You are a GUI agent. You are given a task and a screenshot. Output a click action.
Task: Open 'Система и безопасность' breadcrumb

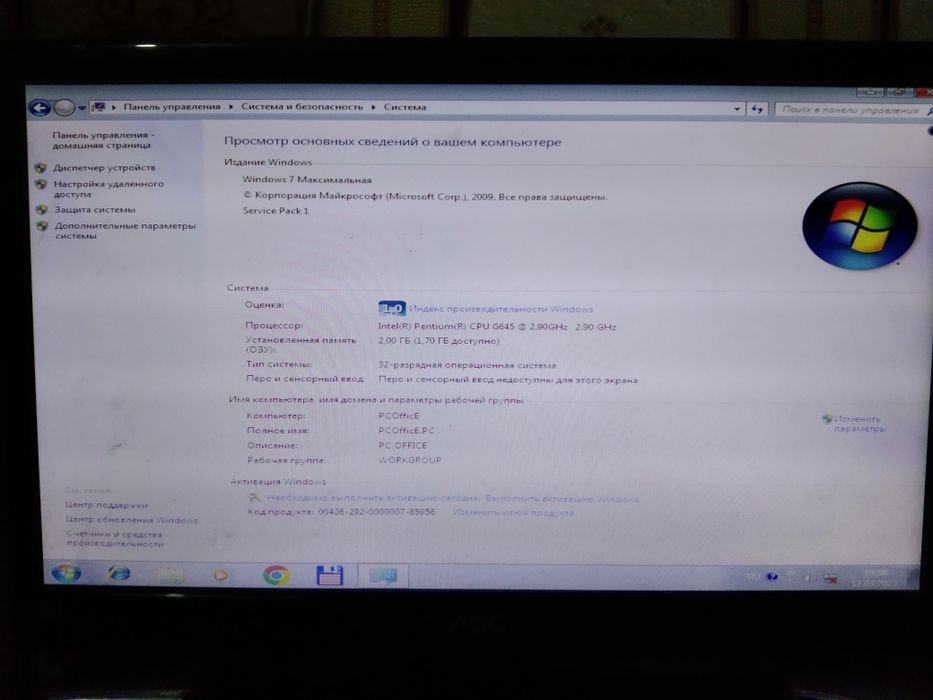pyautogui.click(x=302, y=107)
